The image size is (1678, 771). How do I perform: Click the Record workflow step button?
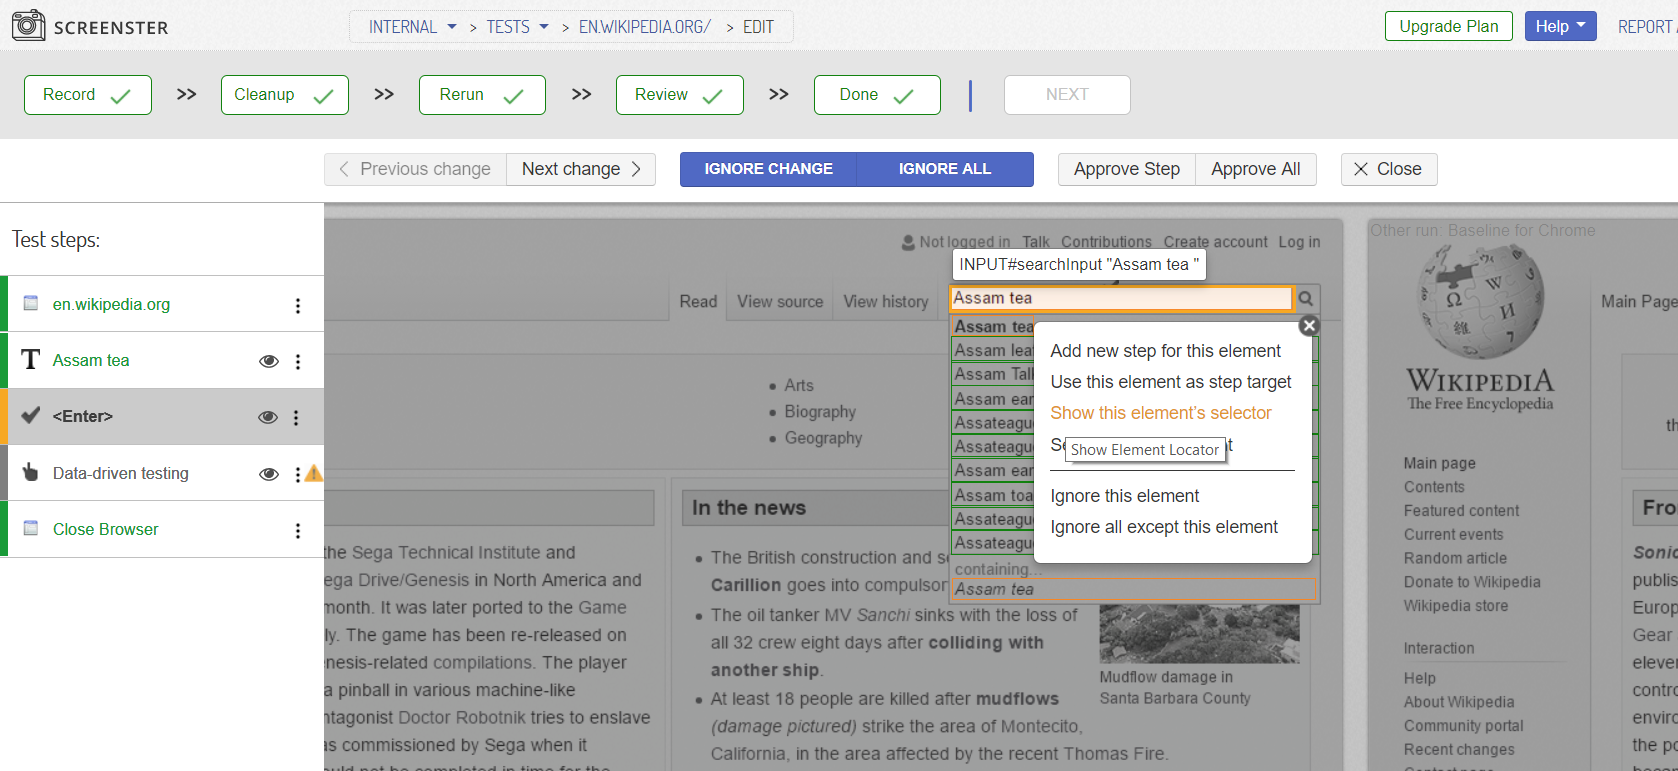(88, 95)
